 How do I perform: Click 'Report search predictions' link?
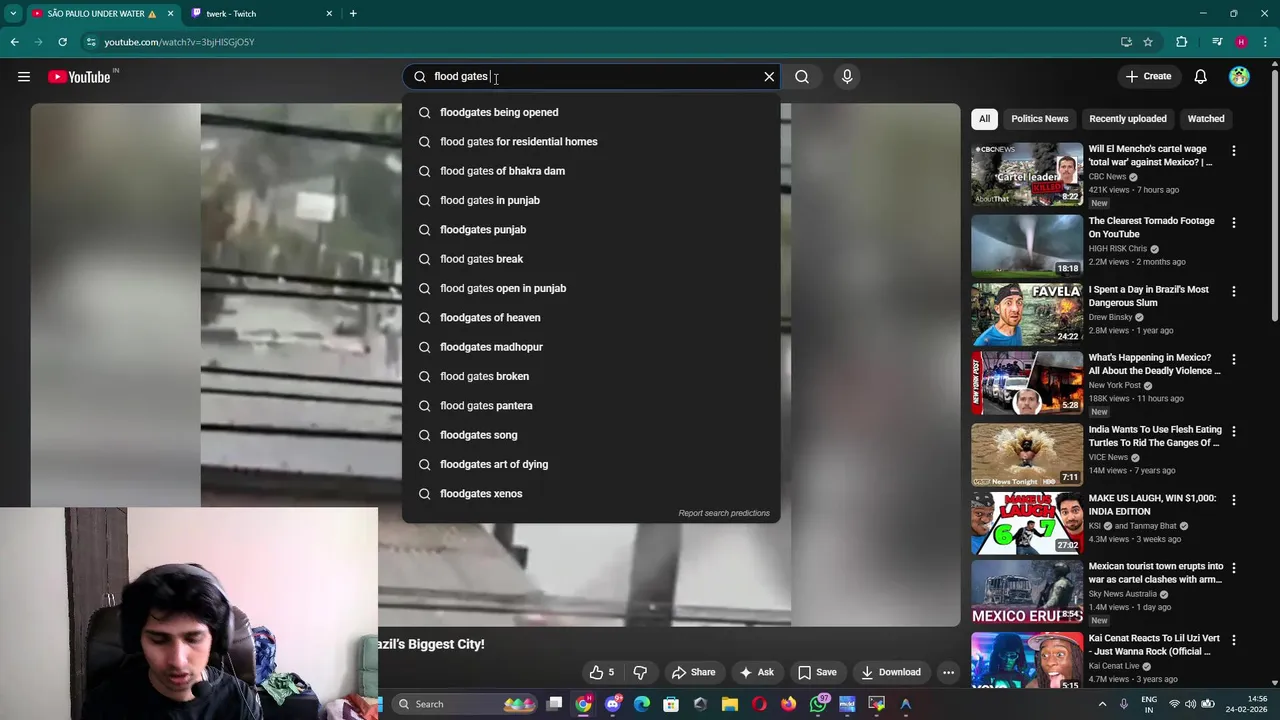point(724,513)
